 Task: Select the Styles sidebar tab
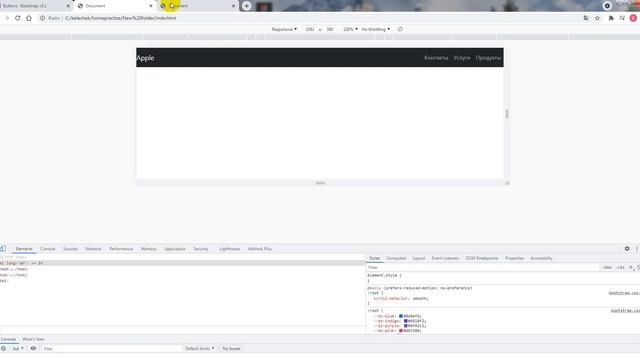click(x=374, y=258)
